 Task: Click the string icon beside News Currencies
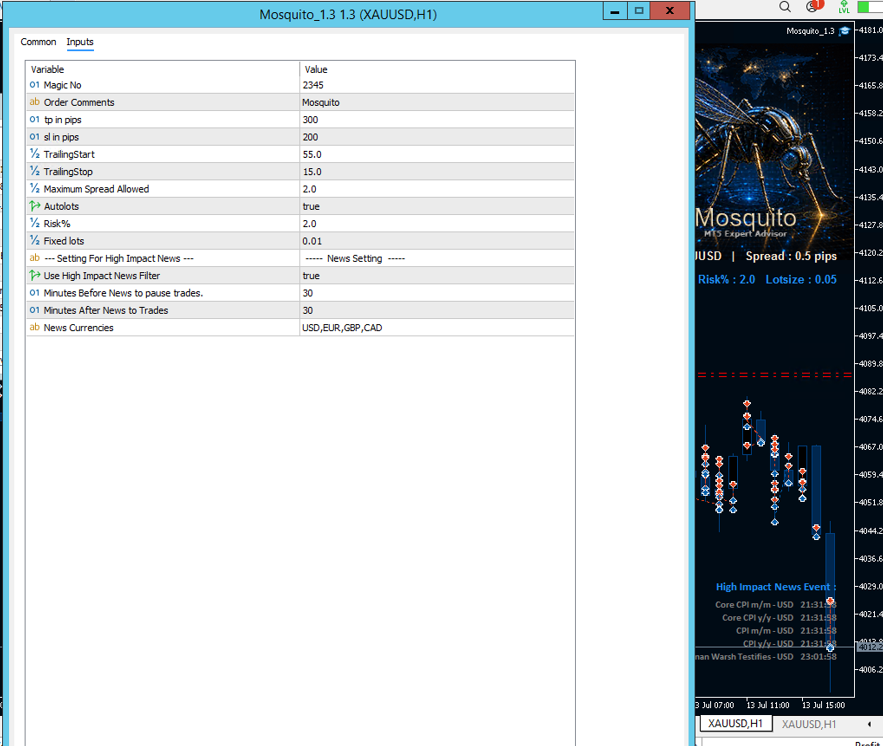coord(34,327)
